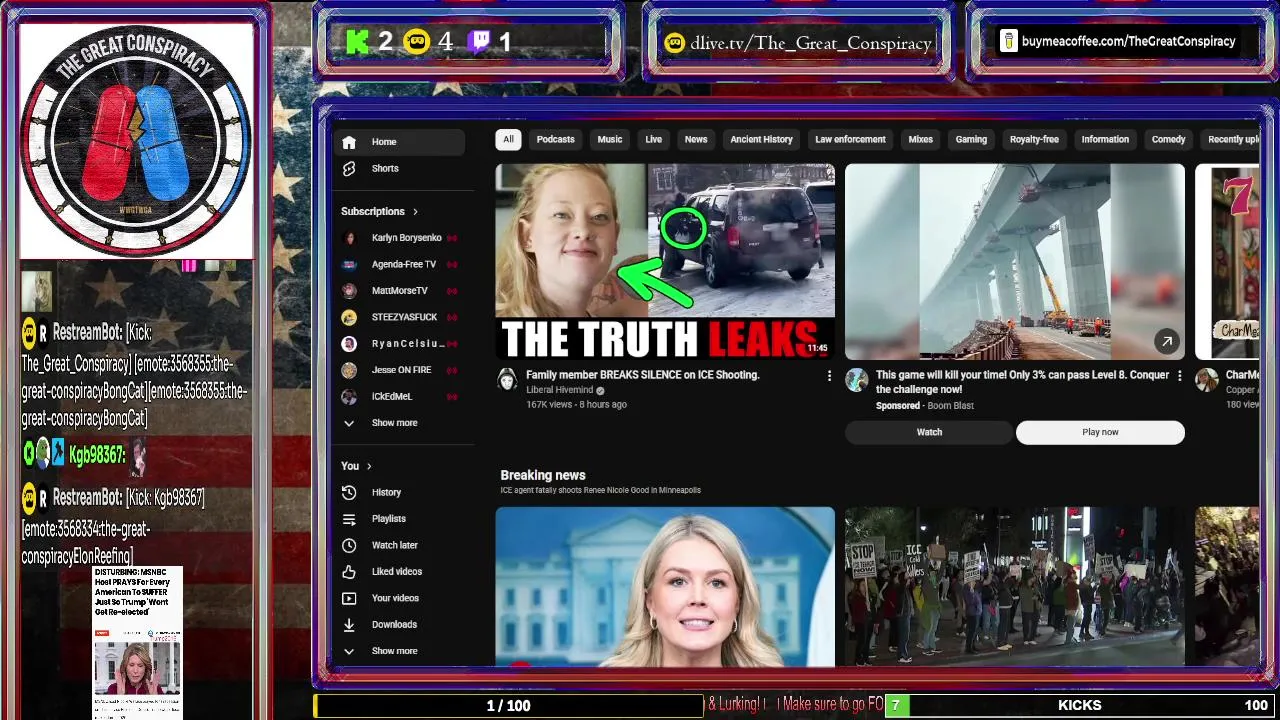This screenshot has height=720, width=1280.
Task: Click the dlive.tv/The_Great_Conspiracy text
Action: tap(810, 43)
